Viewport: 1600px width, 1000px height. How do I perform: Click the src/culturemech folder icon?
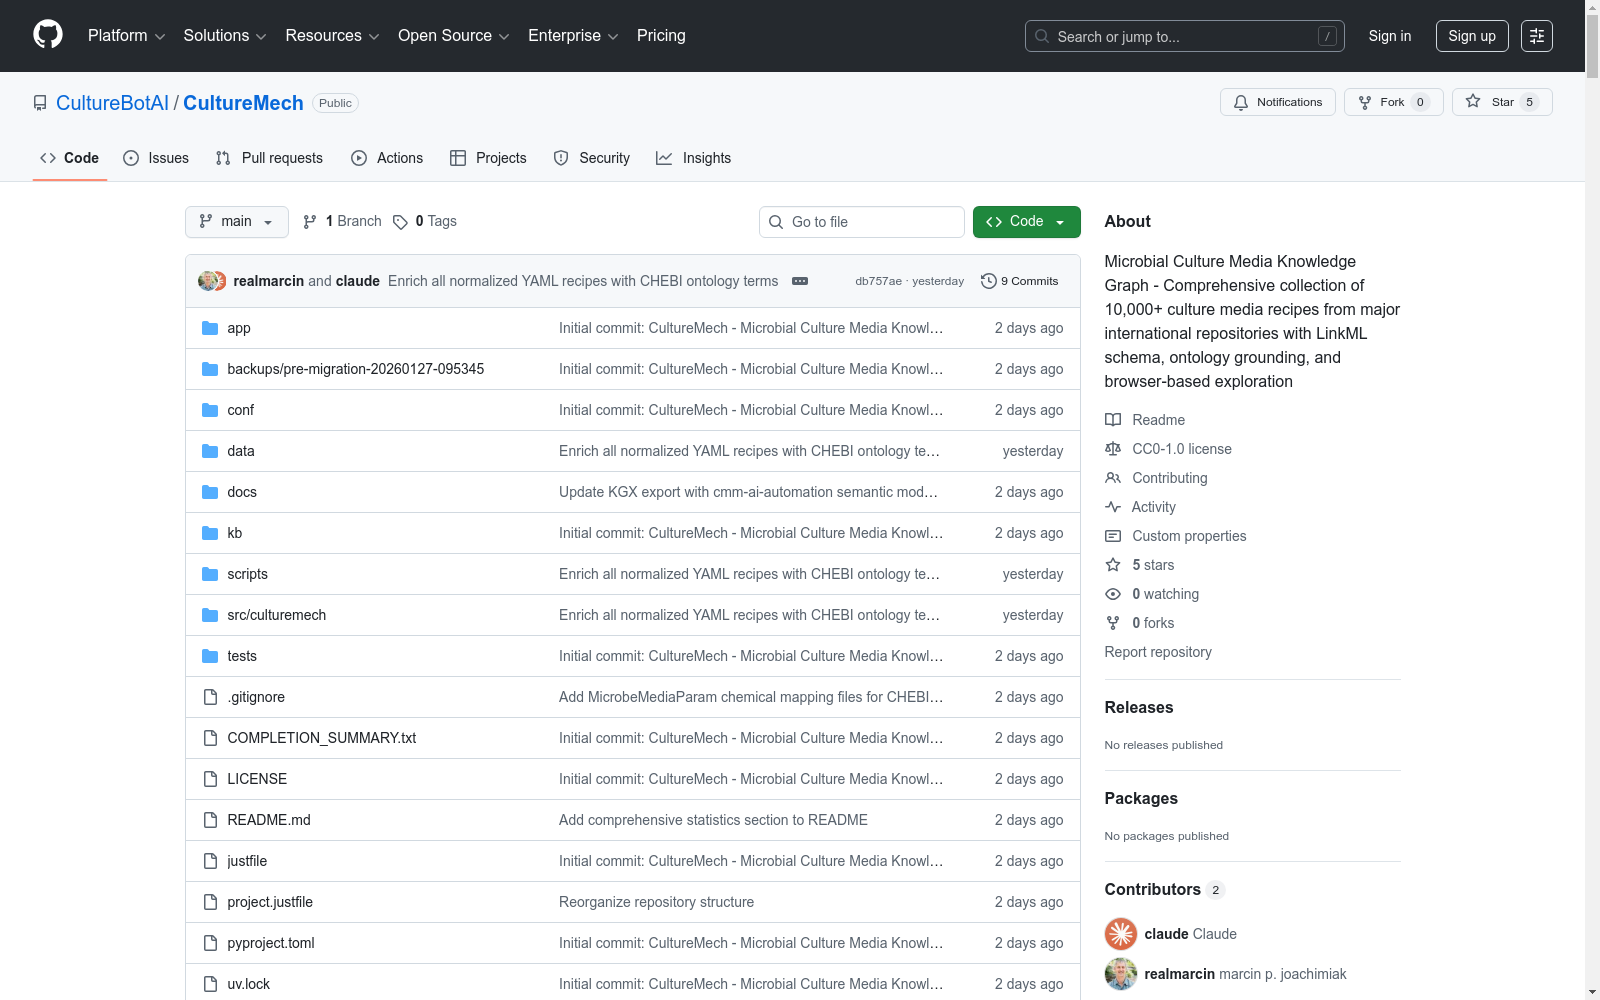[x=210, y=615]
